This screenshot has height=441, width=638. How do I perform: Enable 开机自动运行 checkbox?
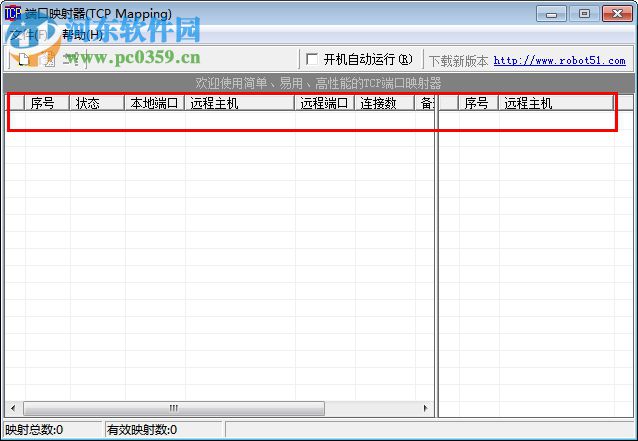312,59
